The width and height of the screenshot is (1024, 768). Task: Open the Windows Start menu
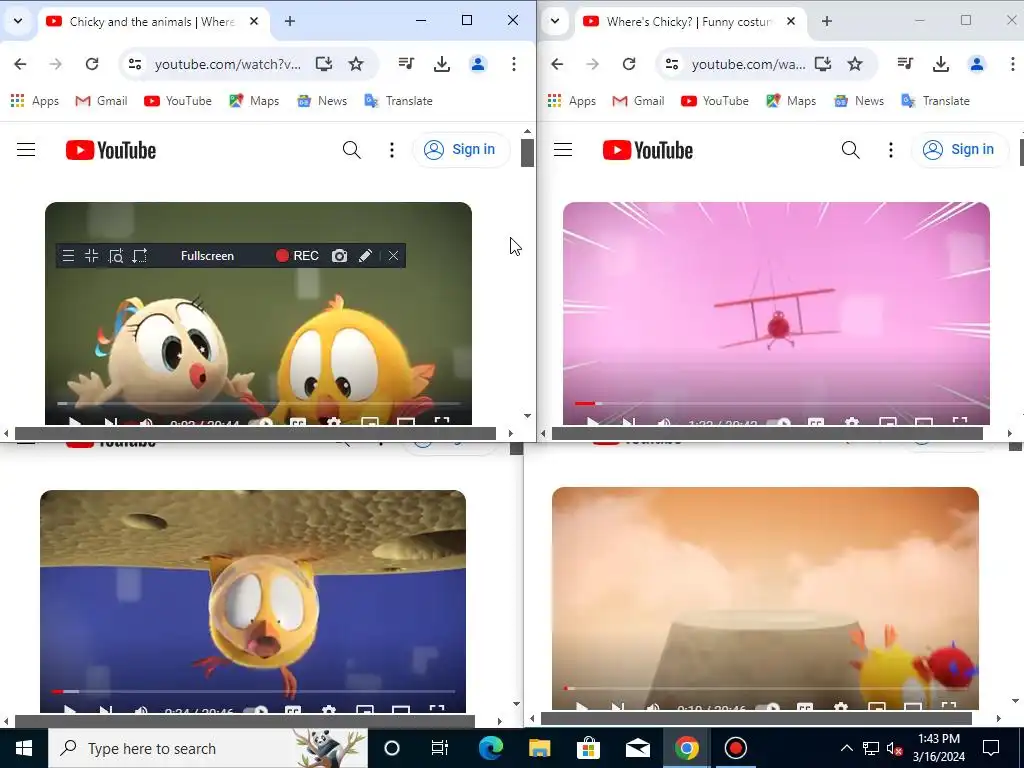click(x=24, y=748)
